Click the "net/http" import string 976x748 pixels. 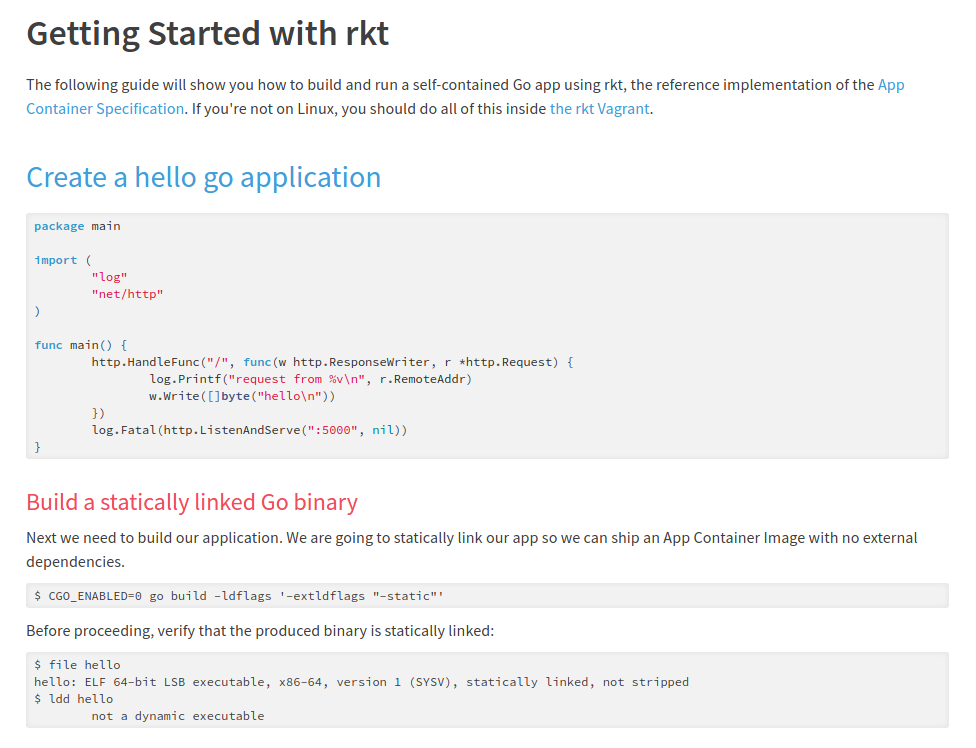pyautogui.click(x=127, y=294)
